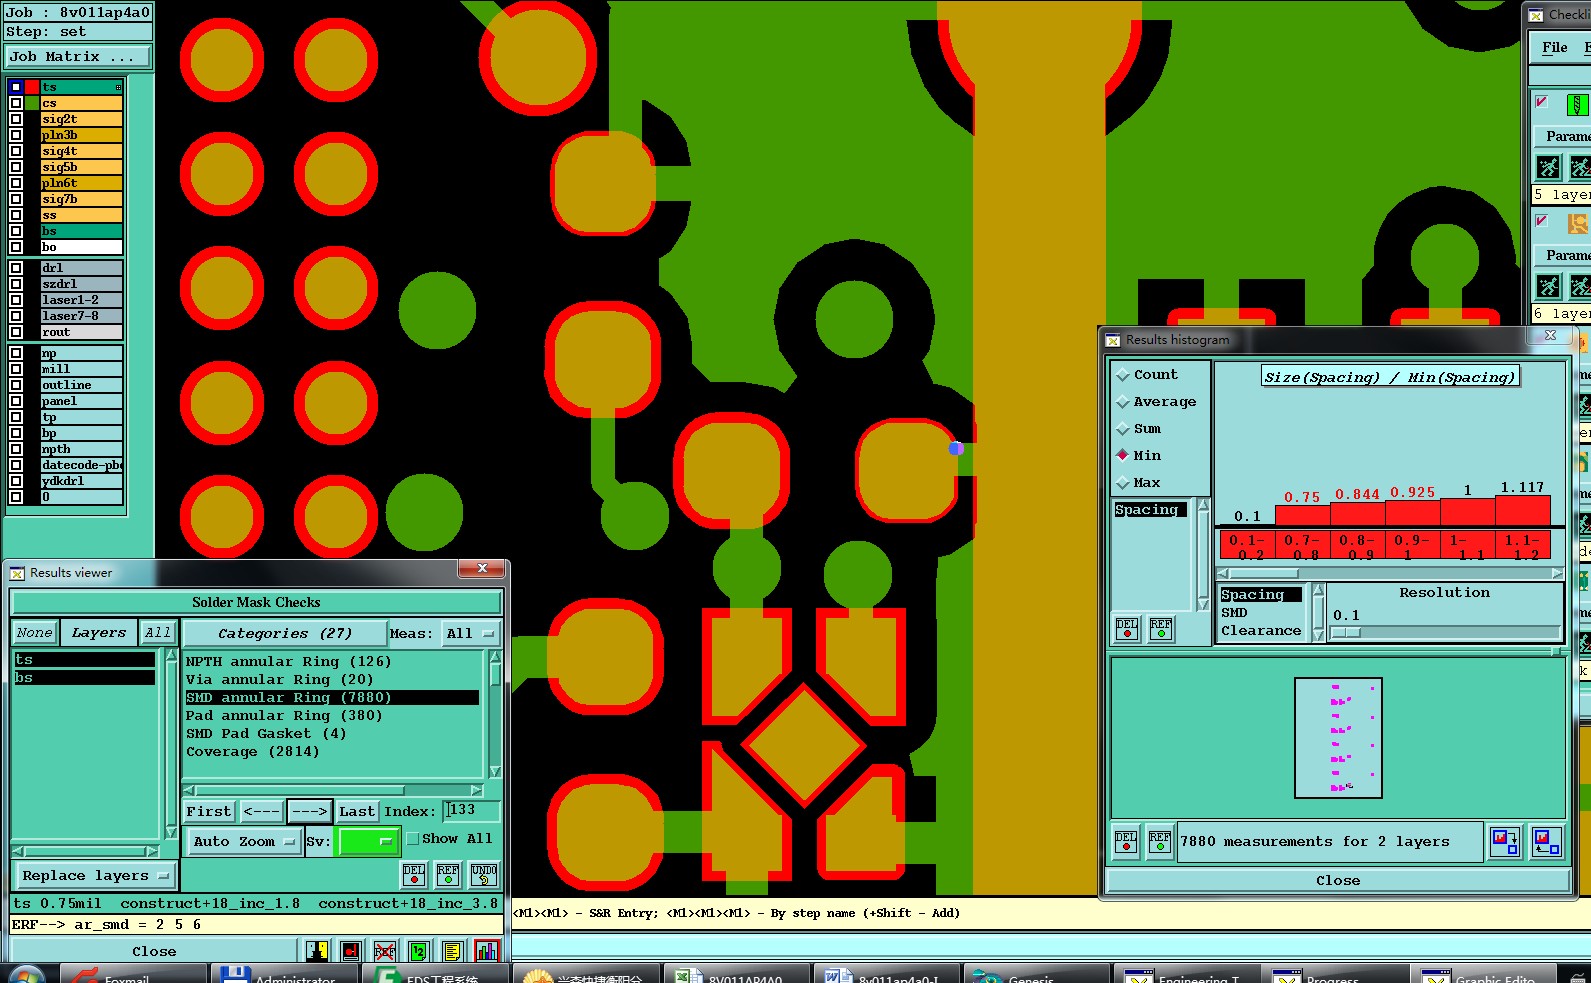Open the colorful histogram chart icon
Screen dimensions: 1591x983
tap(487, 951)
